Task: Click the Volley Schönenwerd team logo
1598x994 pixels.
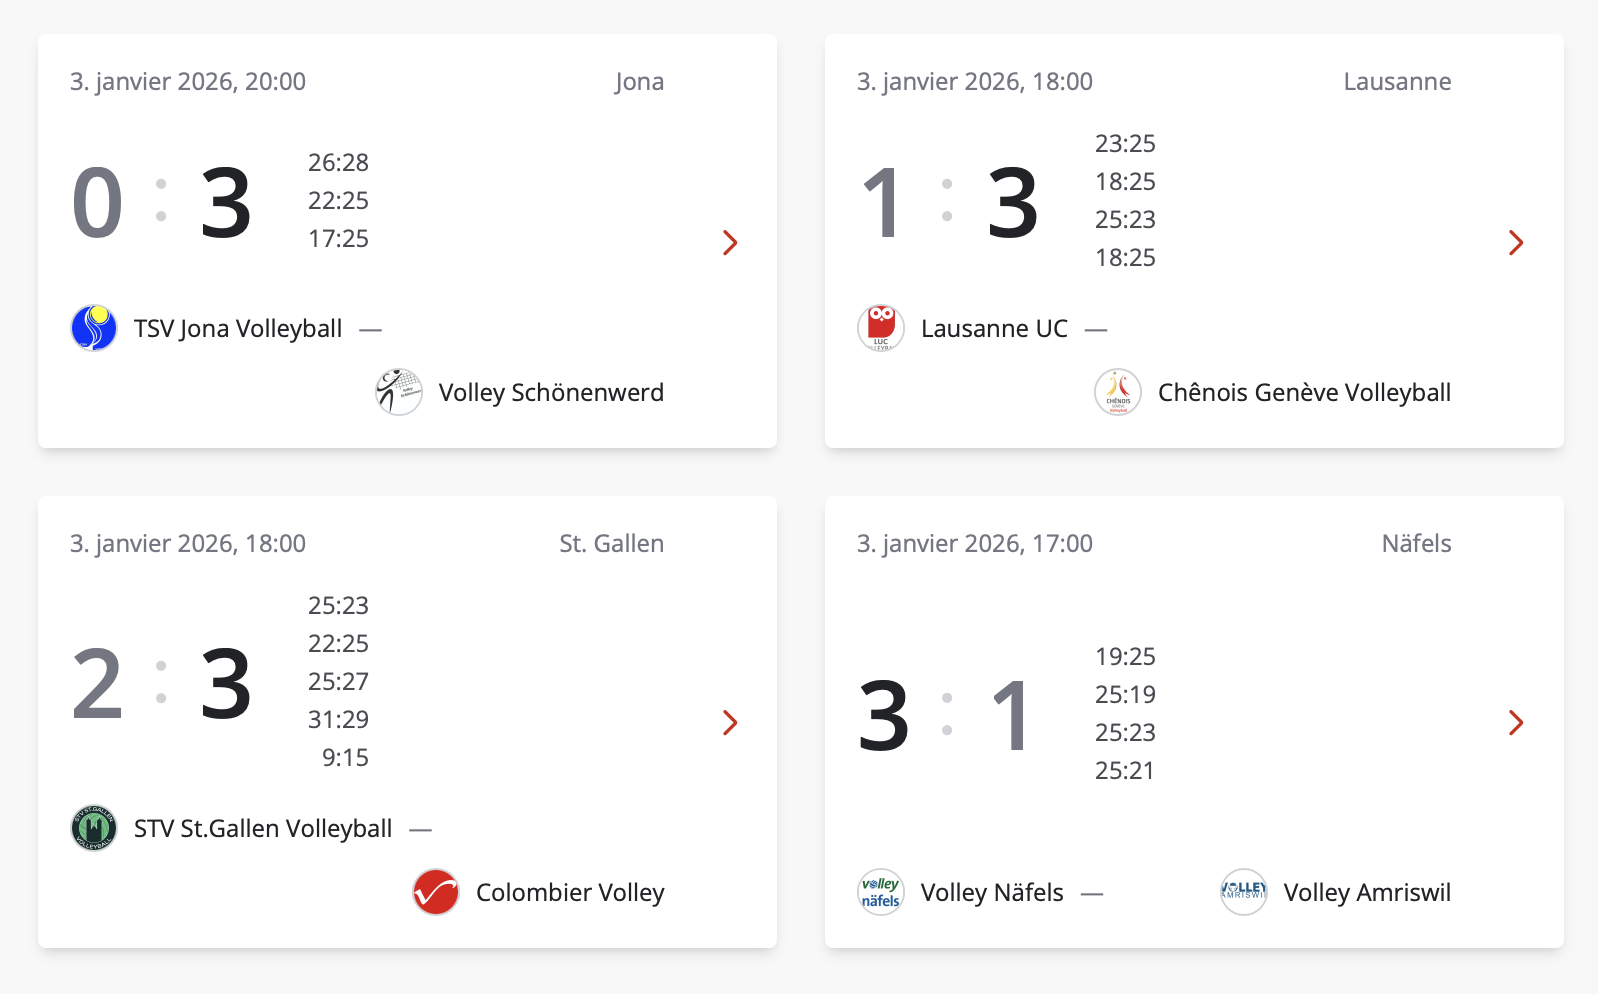Action: (399, 392)
